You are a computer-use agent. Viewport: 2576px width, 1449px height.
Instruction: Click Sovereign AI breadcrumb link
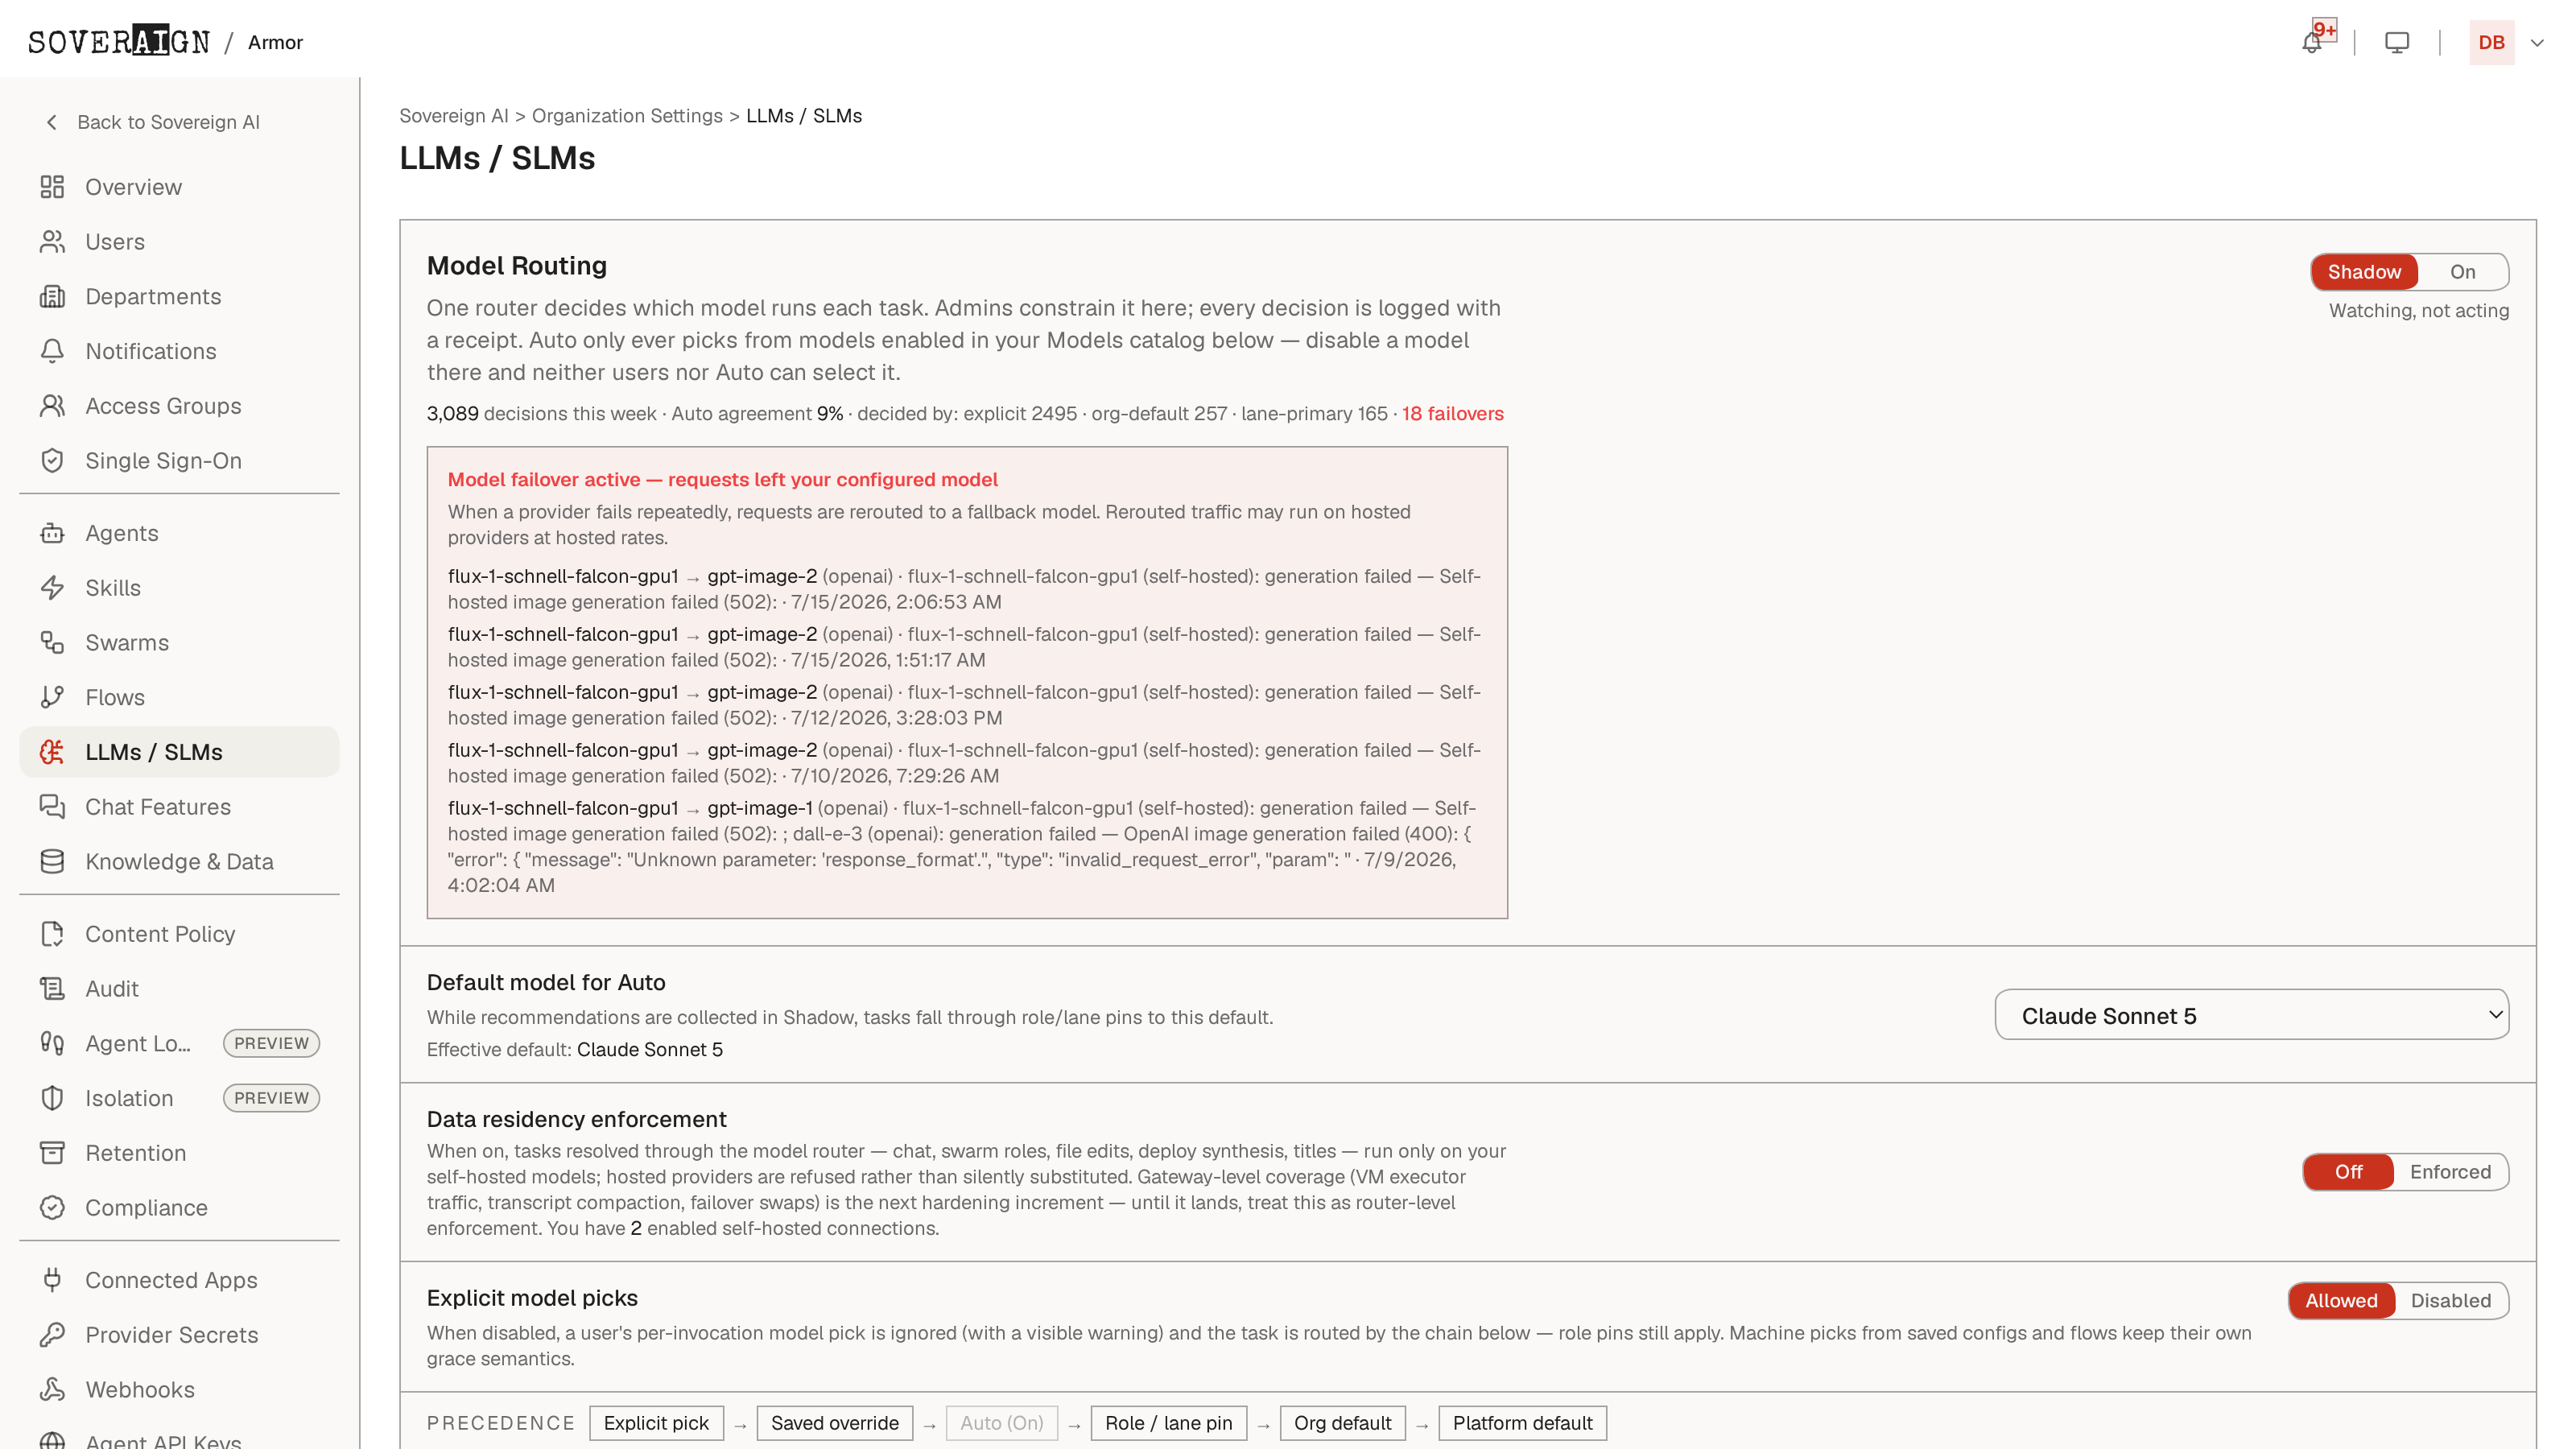tap(454, 116)
